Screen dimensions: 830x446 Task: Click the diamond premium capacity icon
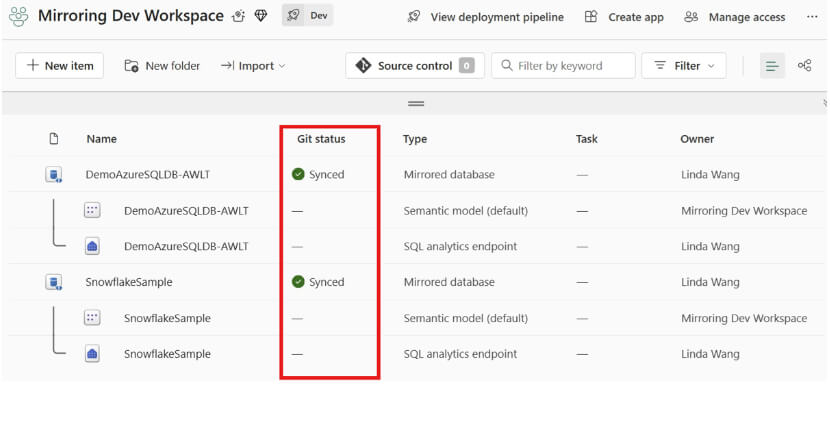click(261, 16)
